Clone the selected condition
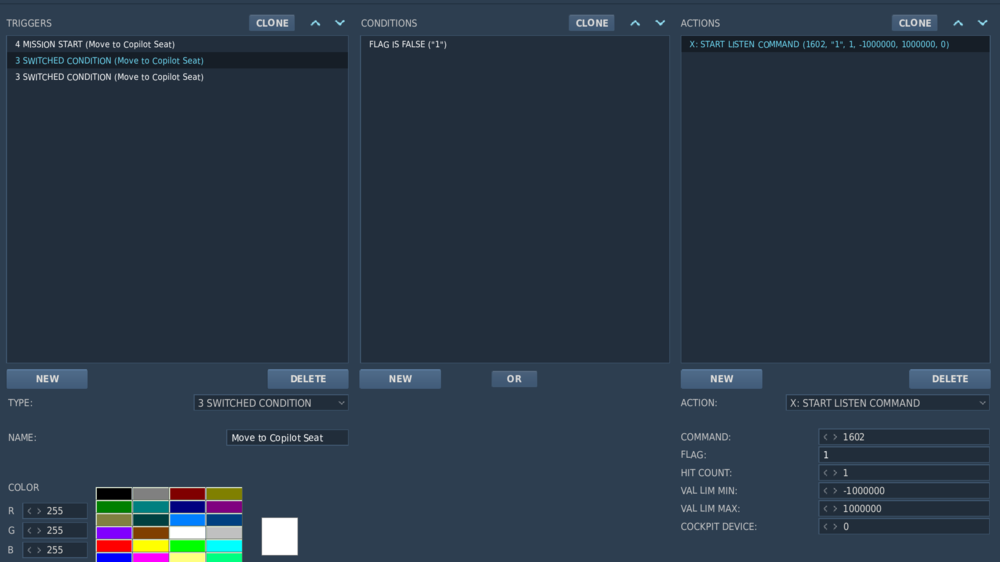The width and height of the screenshot is (1000, 562). tap(592, 23)
